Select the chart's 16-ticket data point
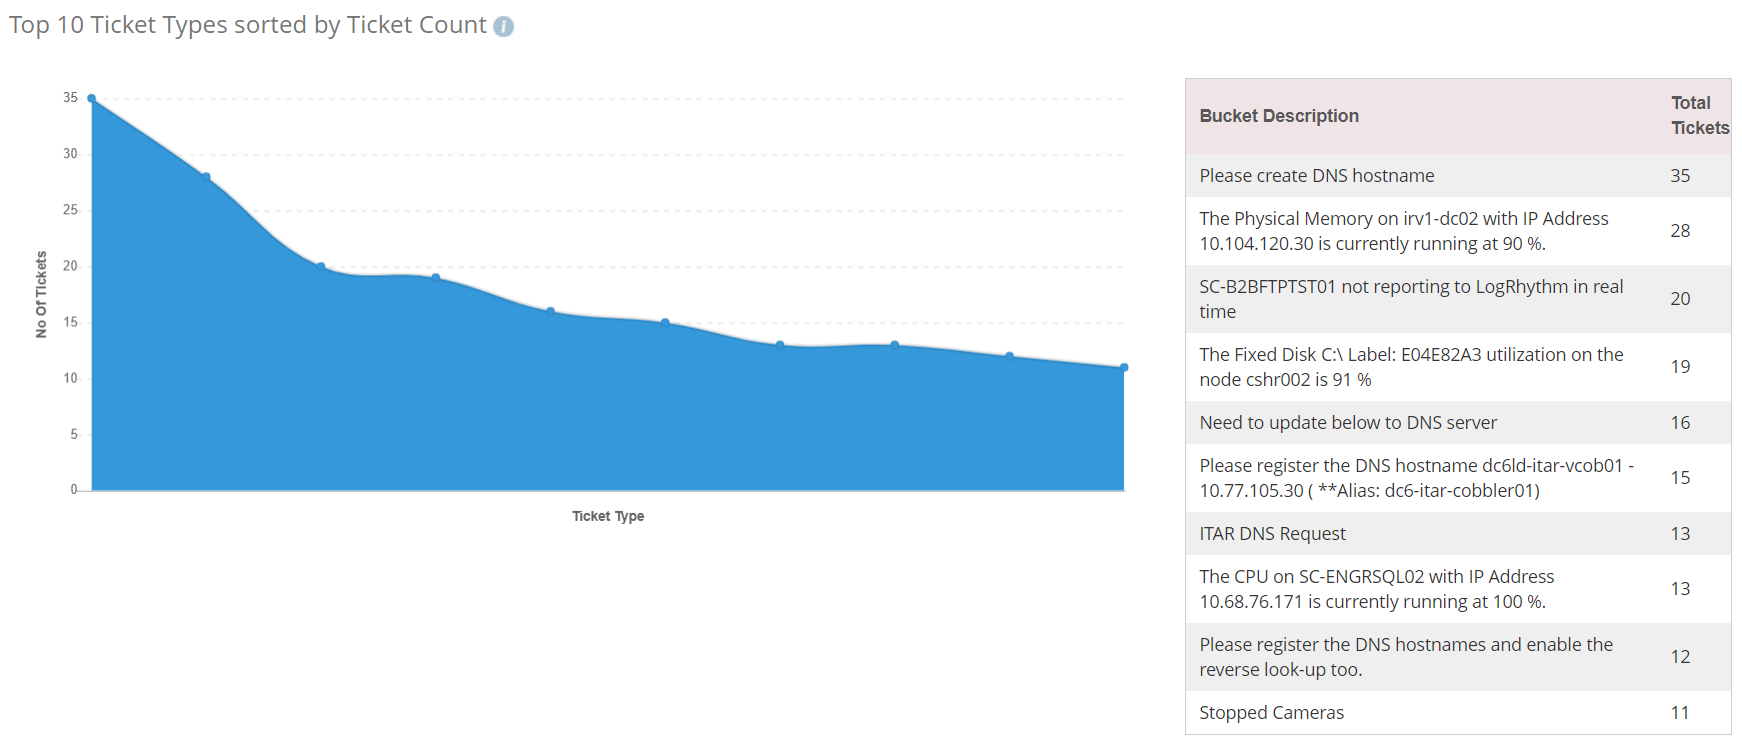The width and height of the screenshot is (1742, 754). coord(550,312)
